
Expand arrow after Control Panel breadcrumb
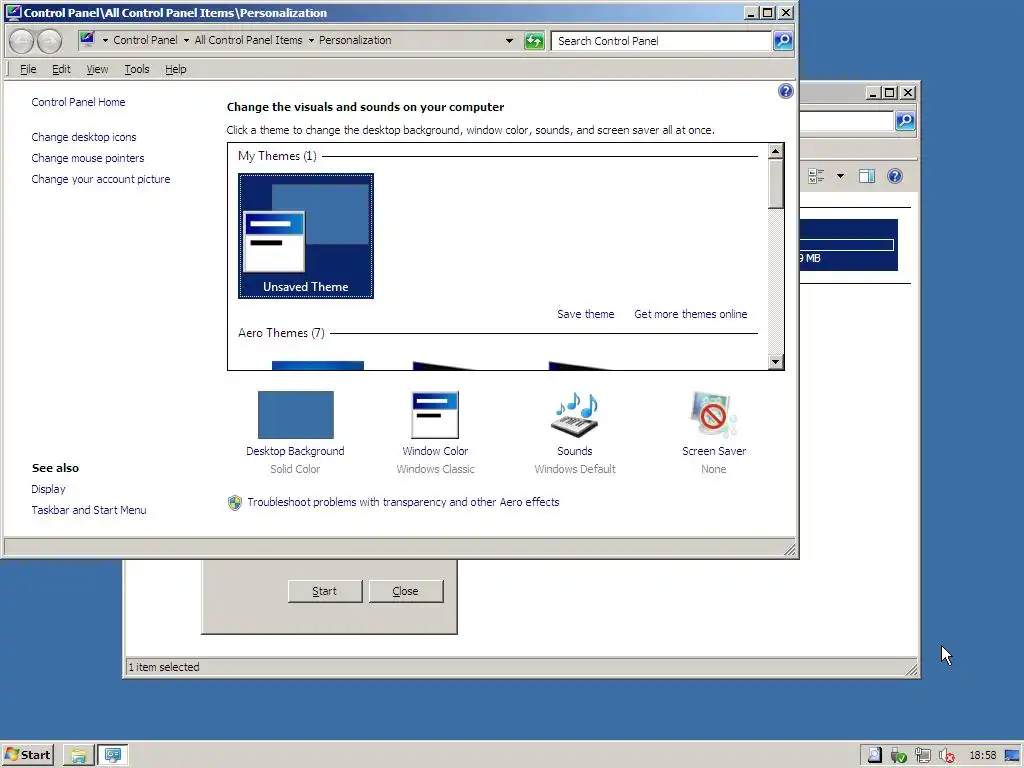point(186,40)
